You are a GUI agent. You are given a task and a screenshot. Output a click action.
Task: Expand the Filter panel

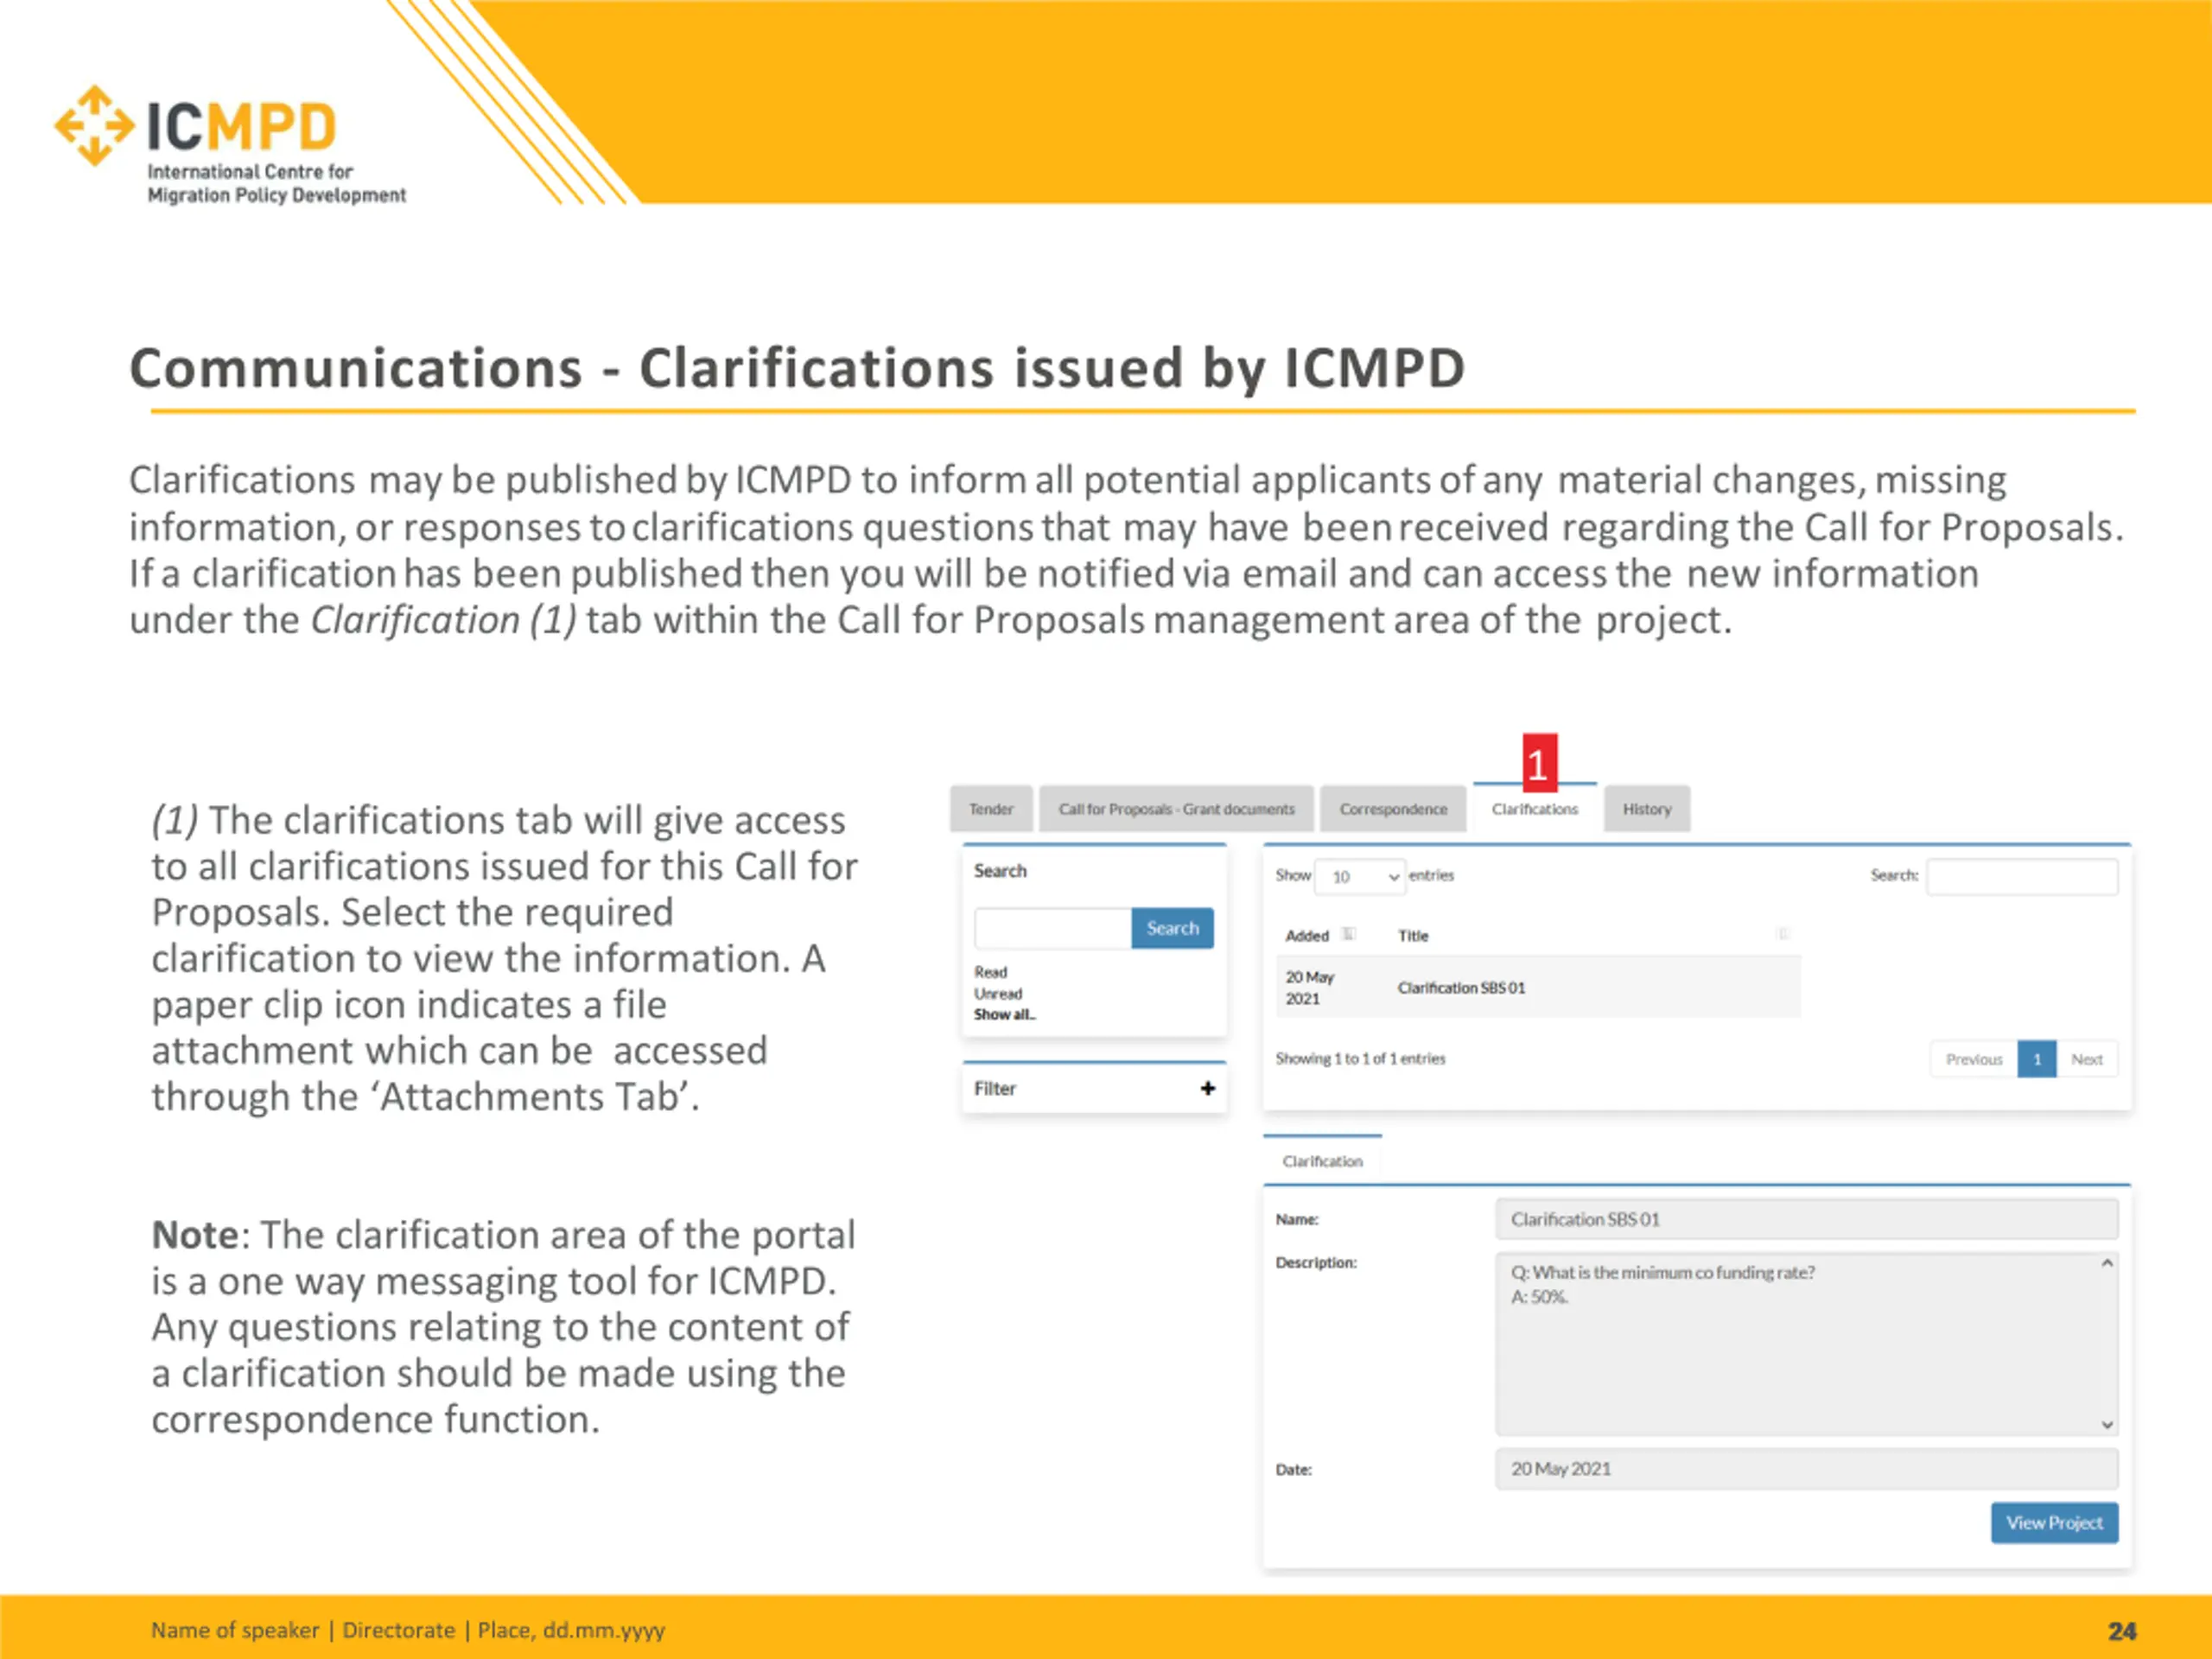[x=1094, y=1088]
